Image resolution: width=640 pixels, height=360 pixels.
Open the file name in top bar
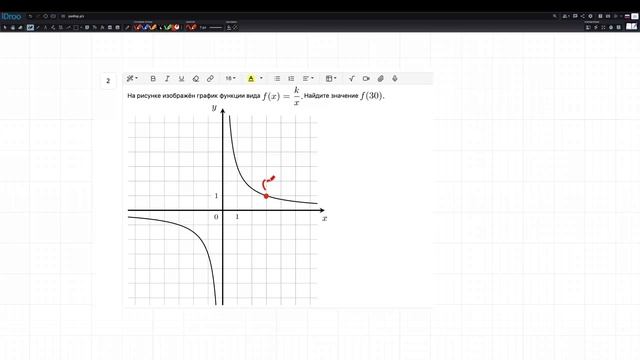(x=76, y=16)
